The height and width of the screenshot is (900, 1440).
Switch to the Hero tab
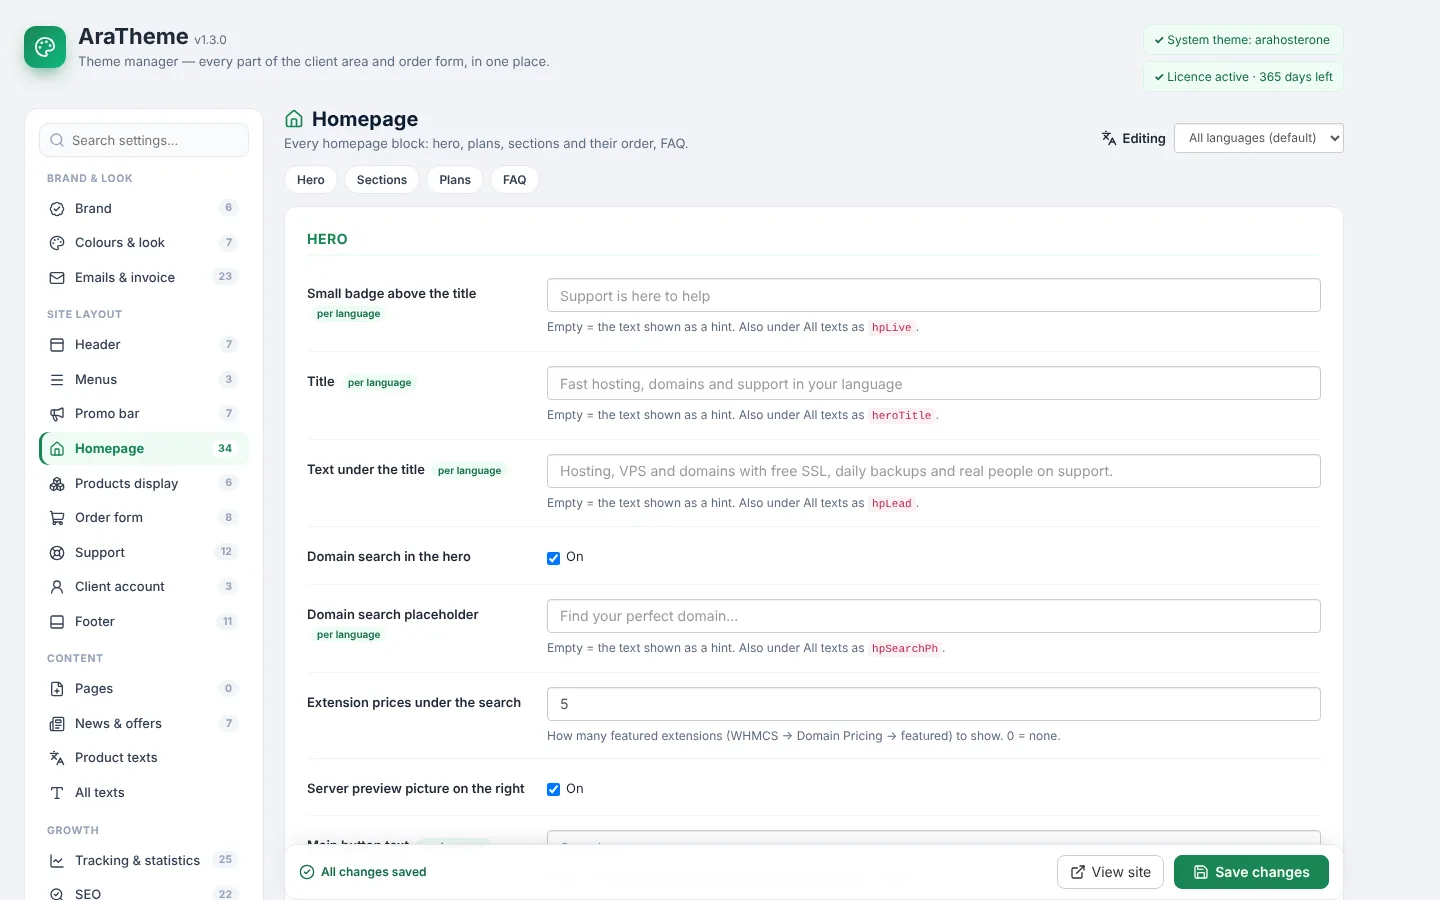coord(311,180)
